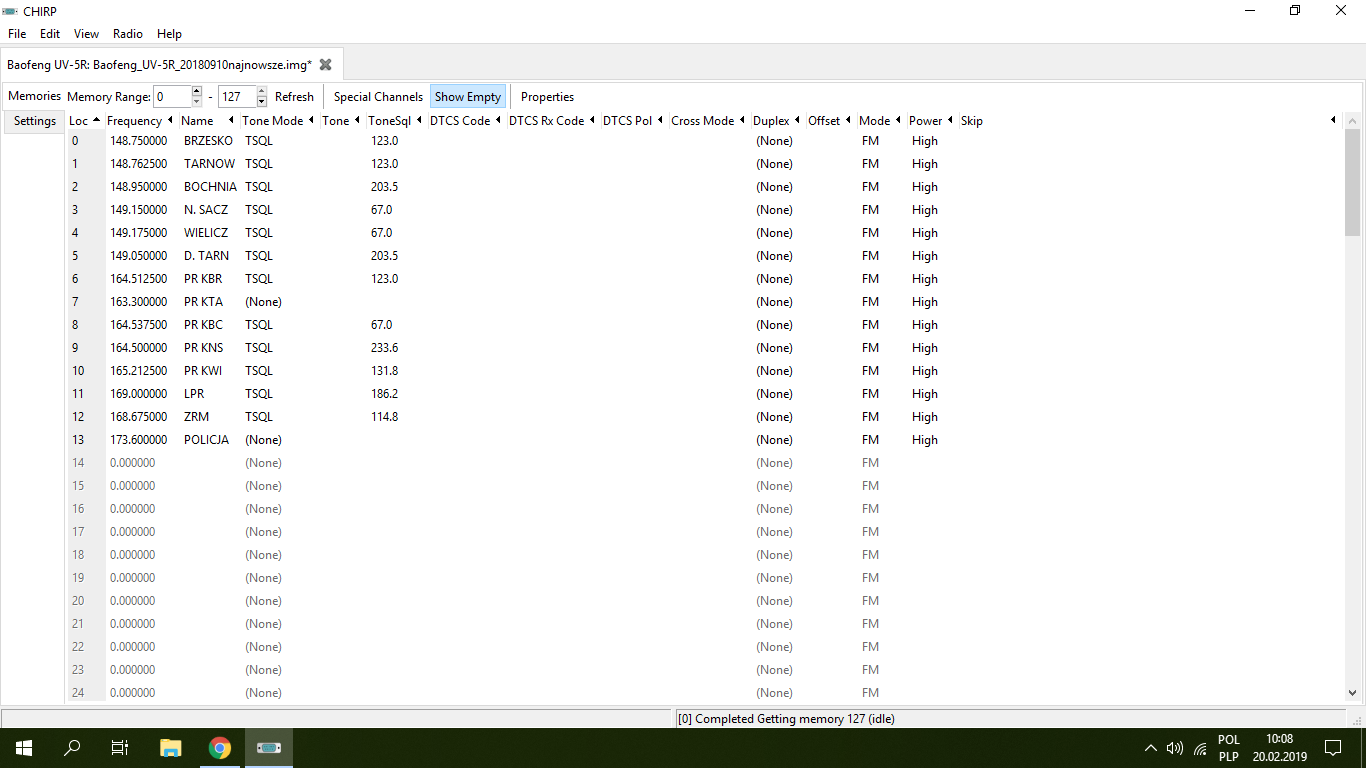Select the CHIRP taskbar button

click(x=269, y=748)
